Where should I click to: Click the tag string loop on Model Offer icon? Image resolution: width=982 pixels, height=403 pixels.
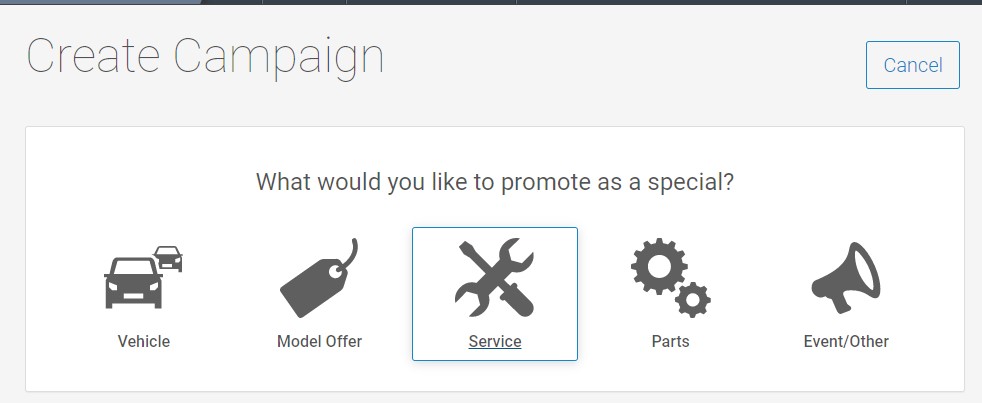click(346, 256)
